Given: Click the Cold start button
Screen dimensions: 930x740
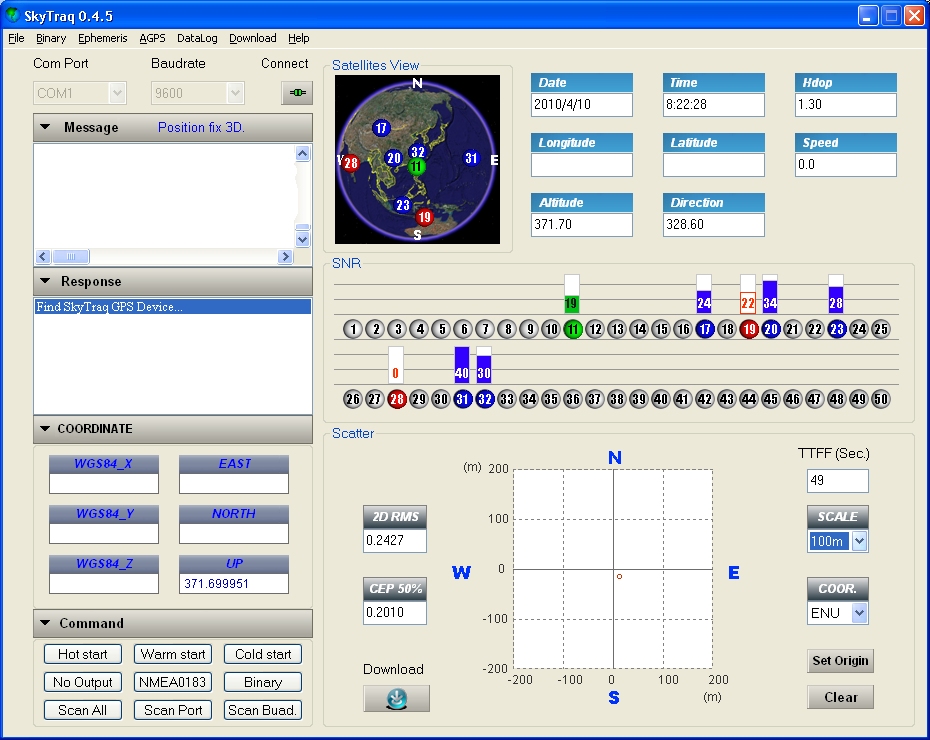Looking at the screenshot, I should coord(263,654).
